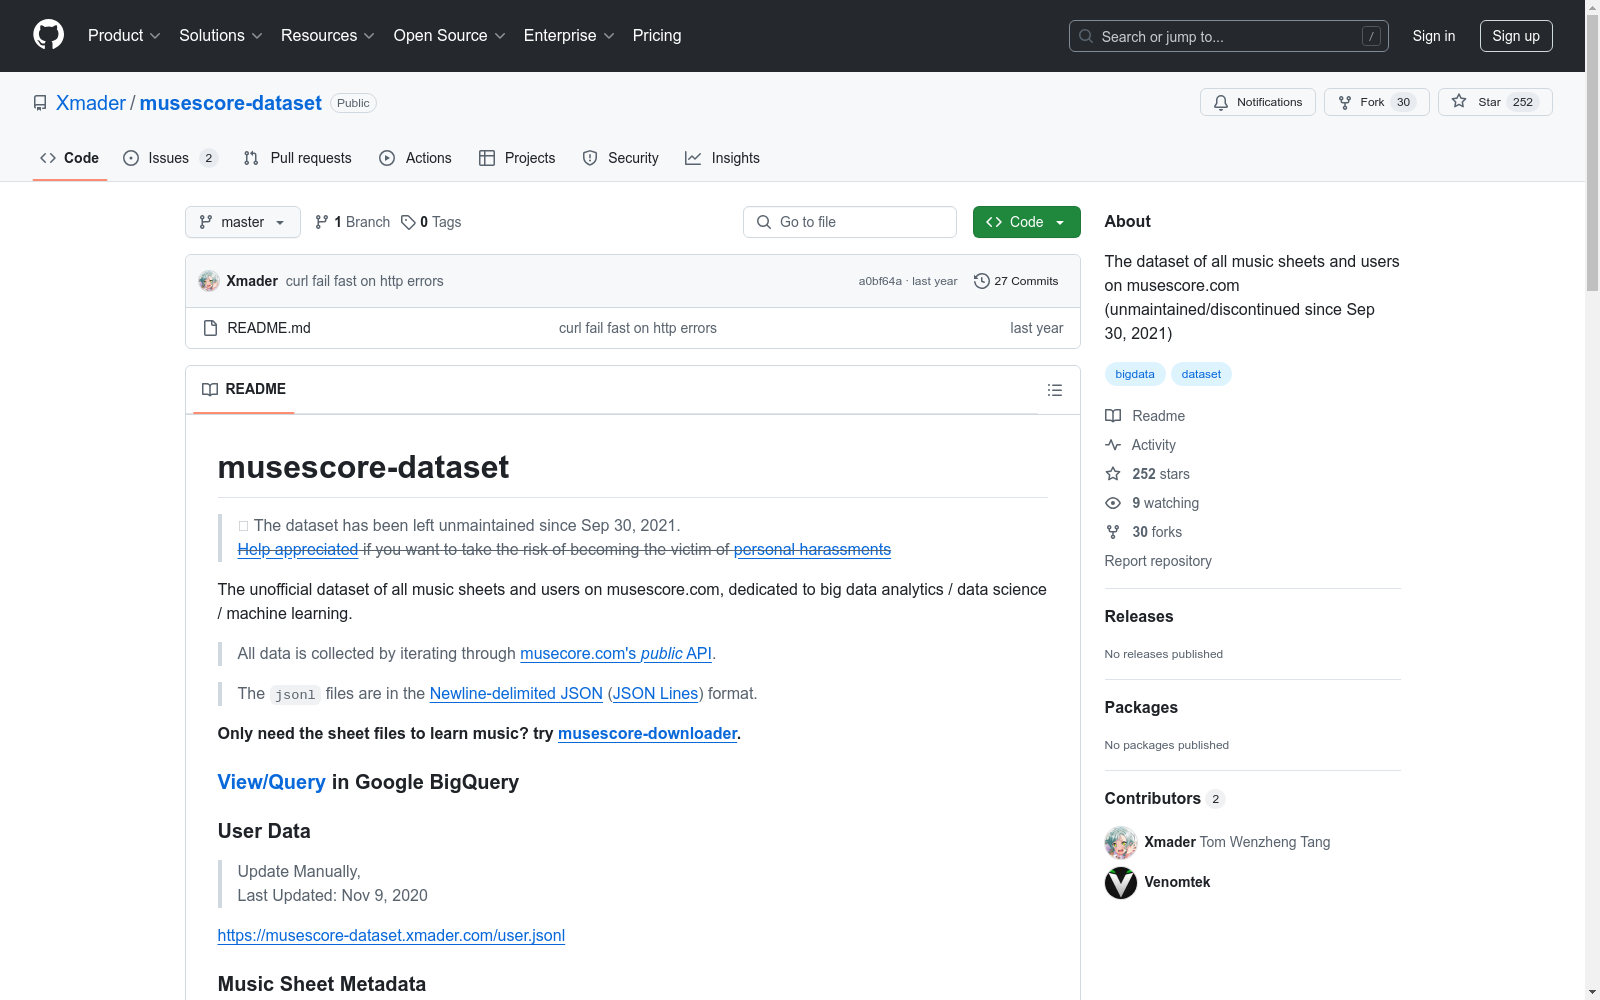1600x1000 pixels.
Task: Click the commit history clock icon
Action: pos(982,281)
